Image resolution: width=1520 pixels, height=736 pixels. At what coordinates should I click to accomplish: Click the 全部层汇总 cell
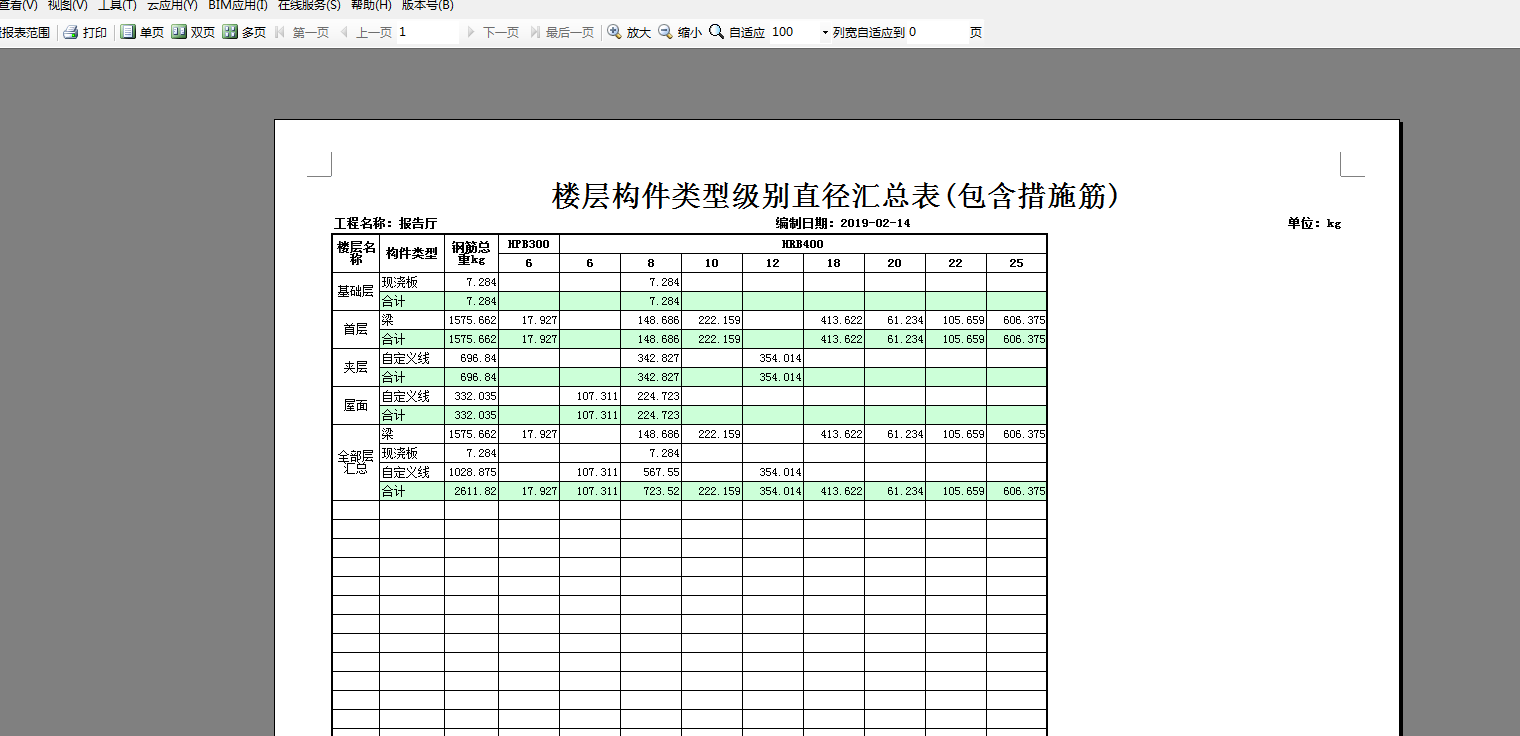[356, 463]
